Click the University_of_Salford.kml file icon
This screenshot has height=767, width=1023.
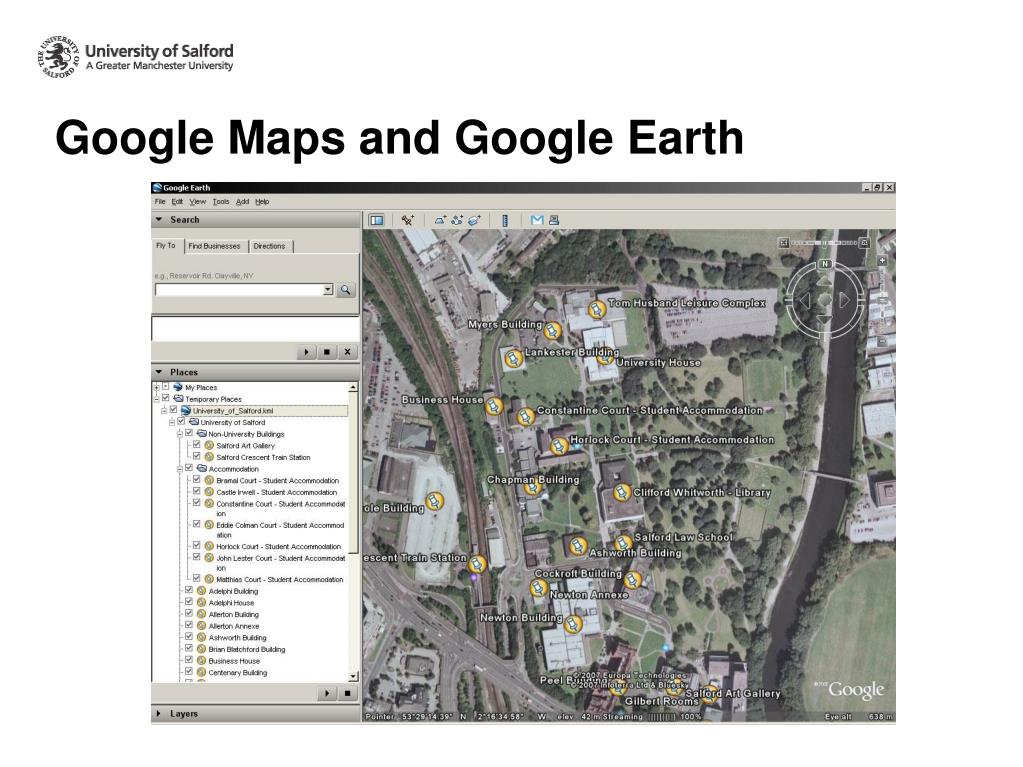click(x=185, y=411)
